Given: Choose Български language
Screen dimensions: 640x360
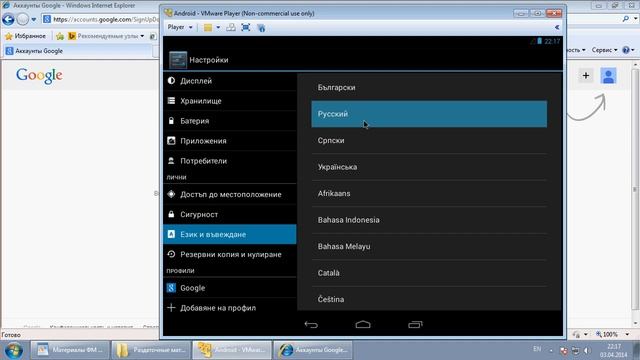Looking at the screenshot, I should pyautogui.click(x=429, y=87).
